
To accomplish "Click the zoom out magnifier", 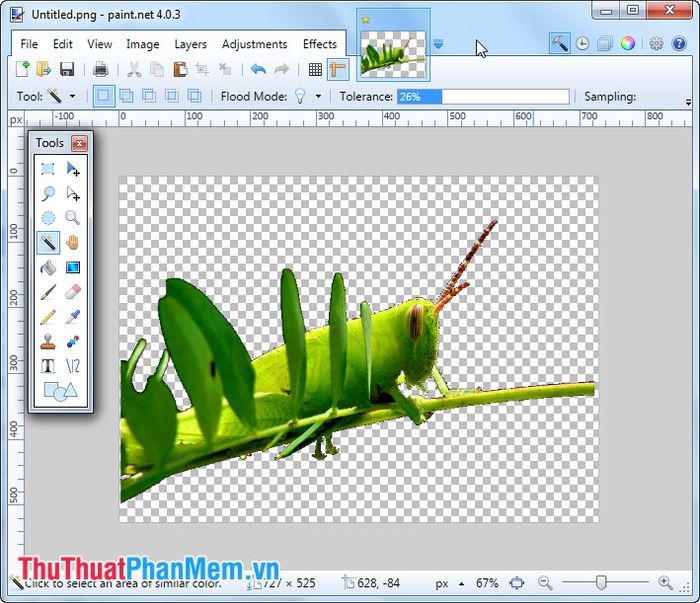I will [545, 583].
